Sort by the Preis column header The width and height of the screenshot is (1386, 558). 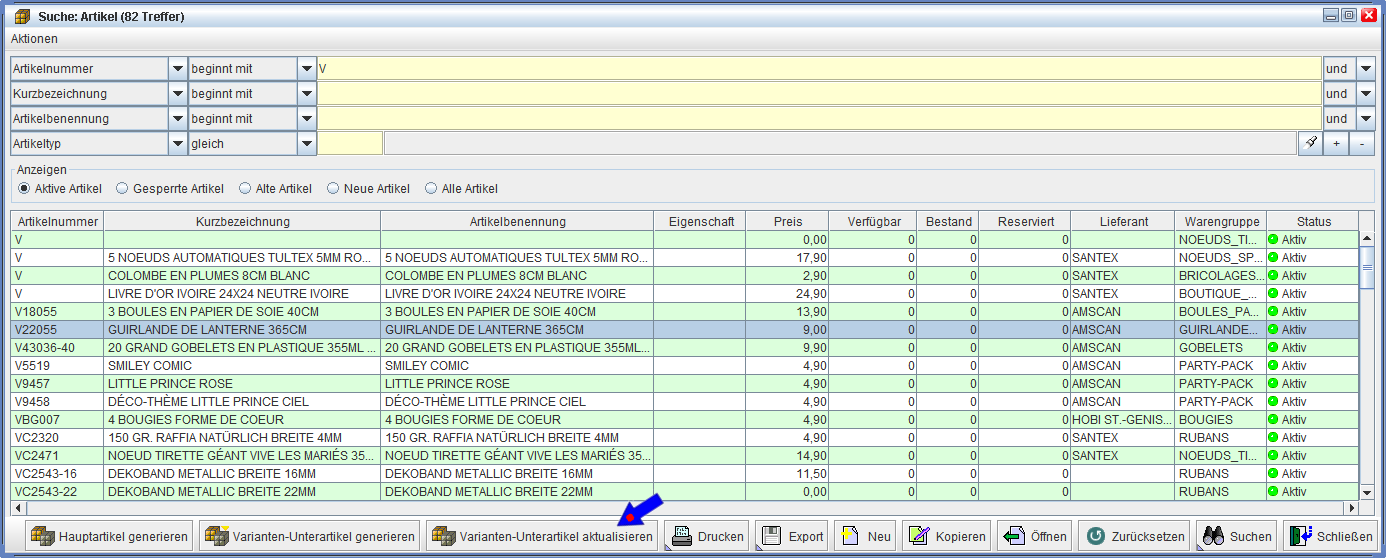pyautogui.click(x=787, y=221)
